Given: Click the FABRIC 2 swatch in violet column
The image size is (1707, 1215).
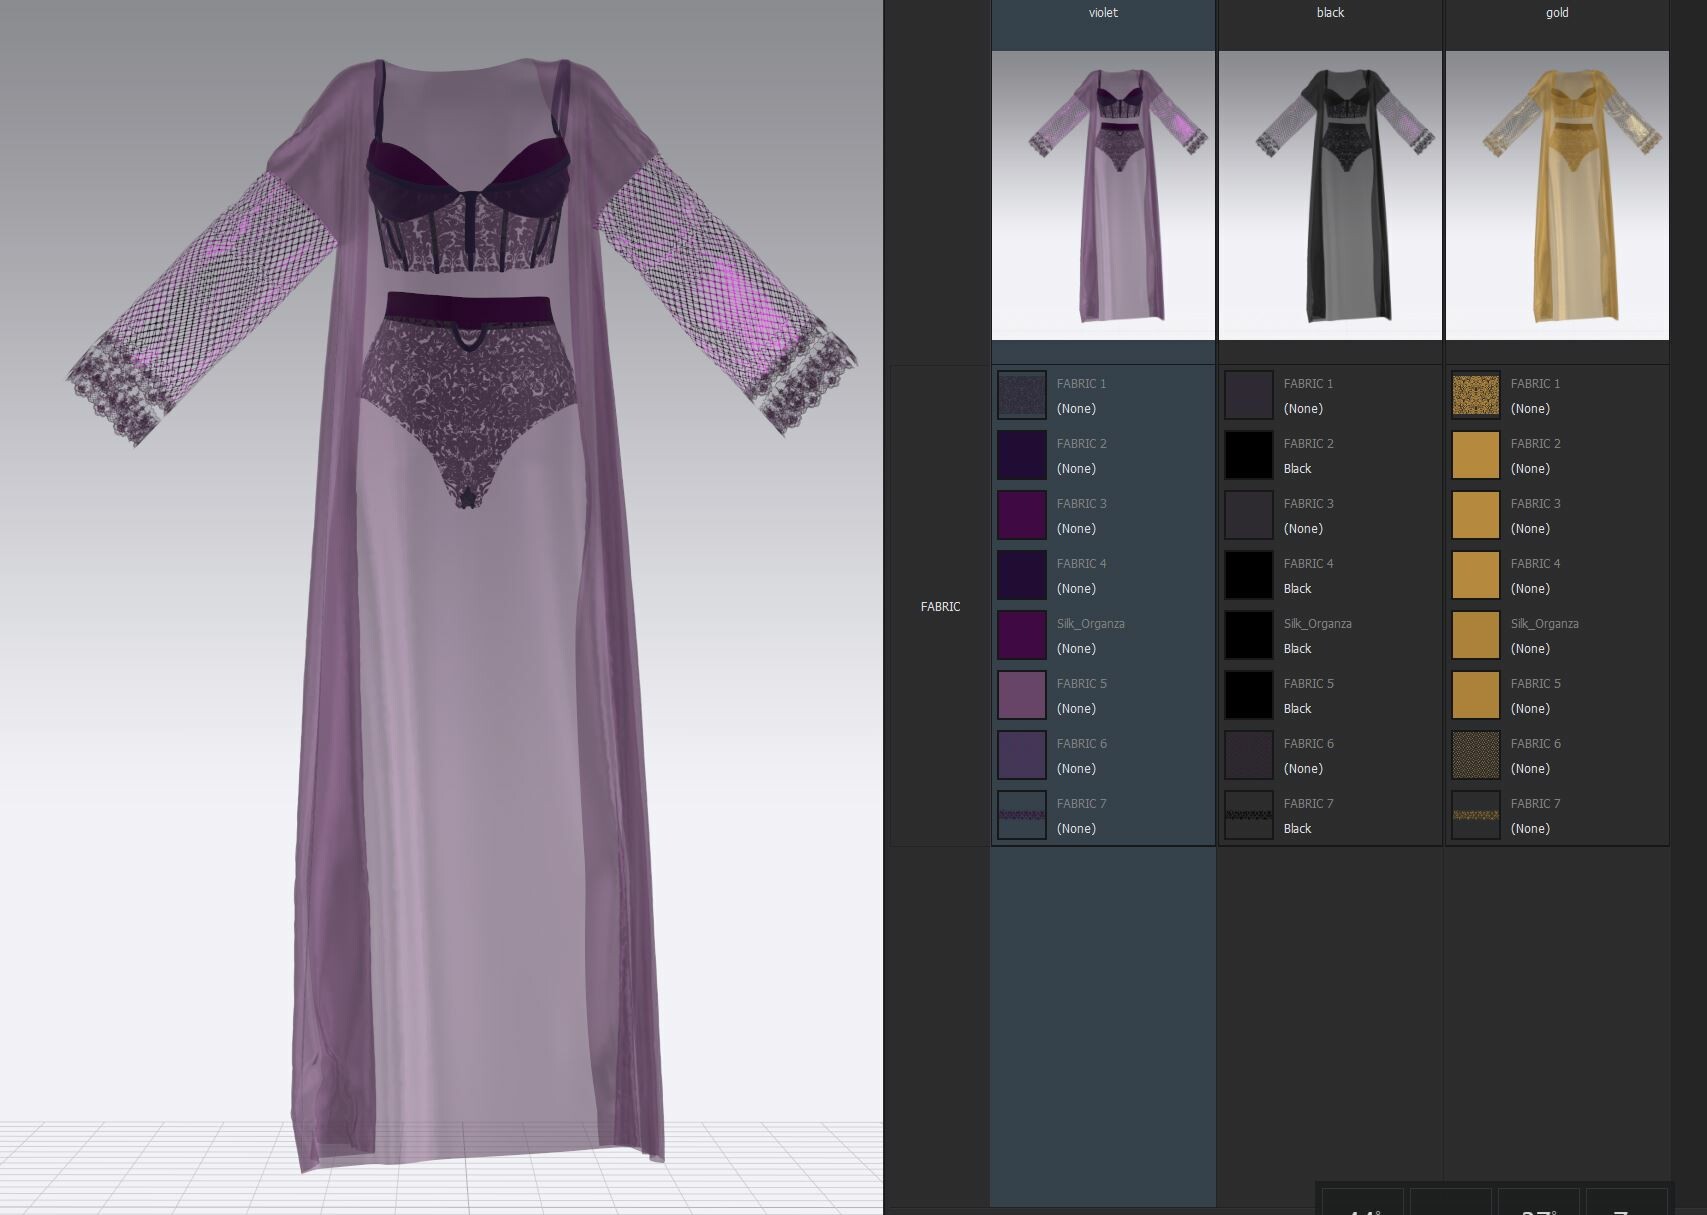Looking at the screenshot, I should point(1022,455).
